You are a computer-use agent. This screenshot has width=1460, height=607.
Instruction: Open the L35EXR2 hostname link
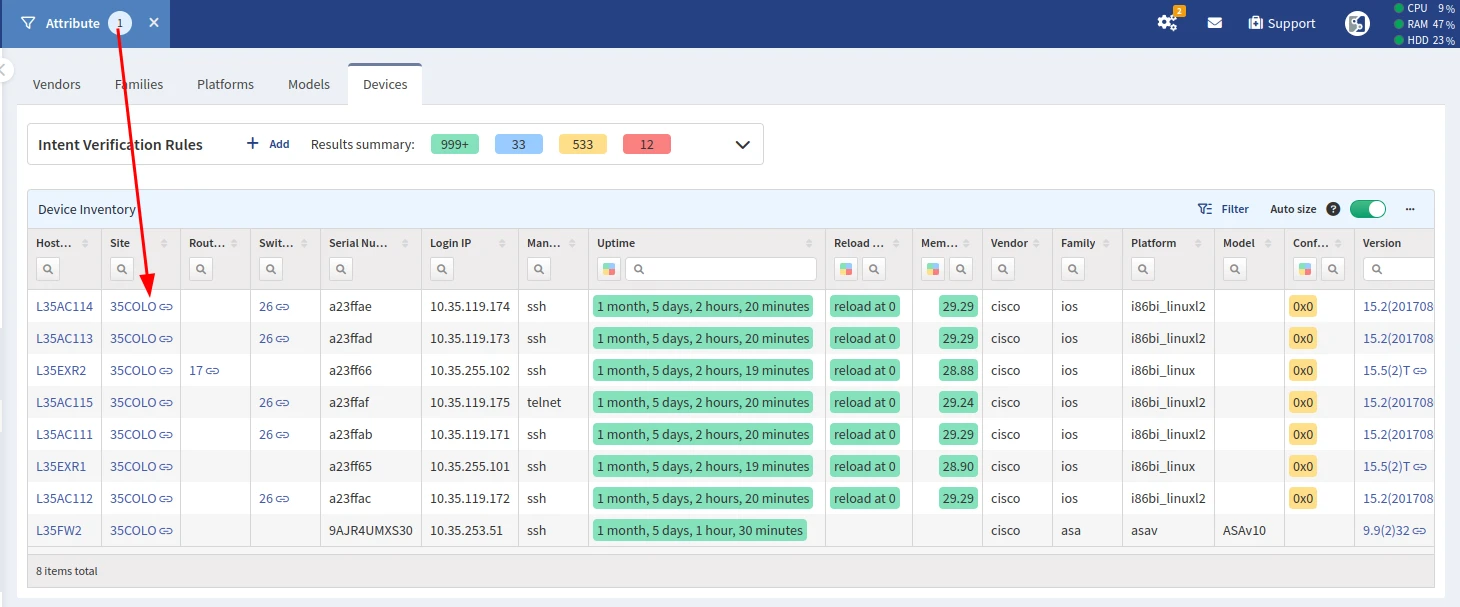[61, 370]
